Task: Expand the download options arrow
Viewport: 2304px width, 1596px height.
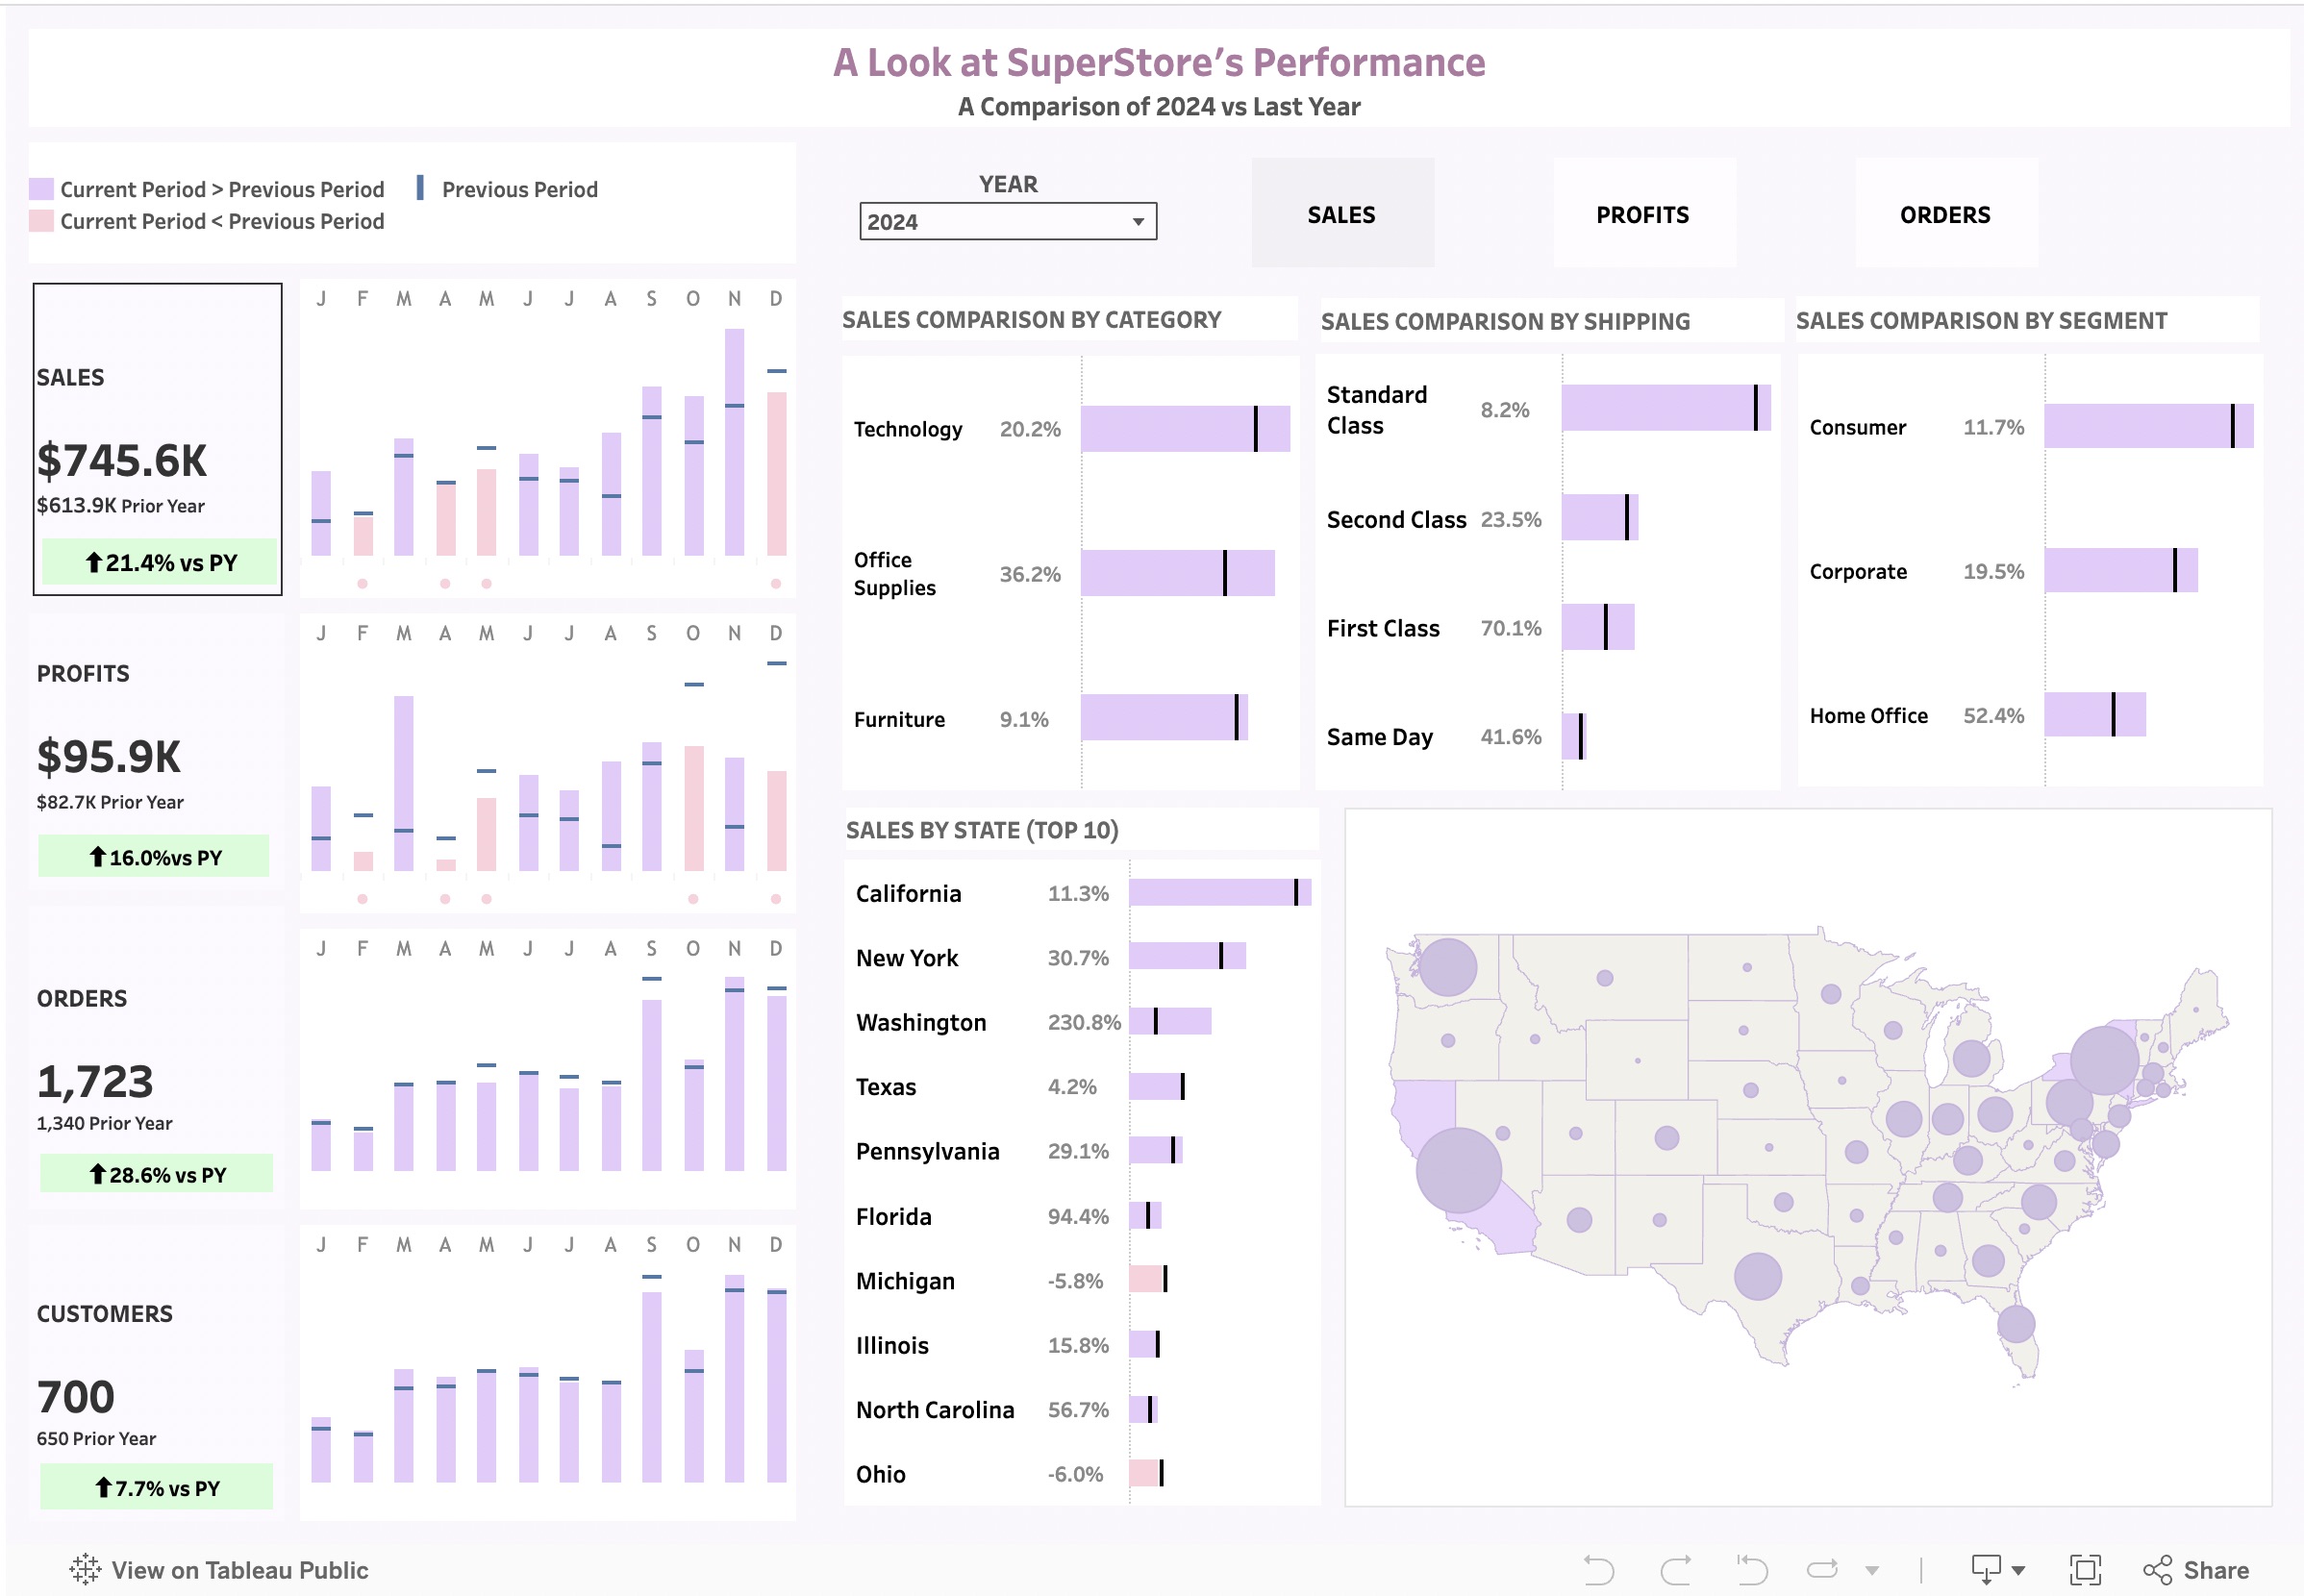Action: pos(2018,1571)
